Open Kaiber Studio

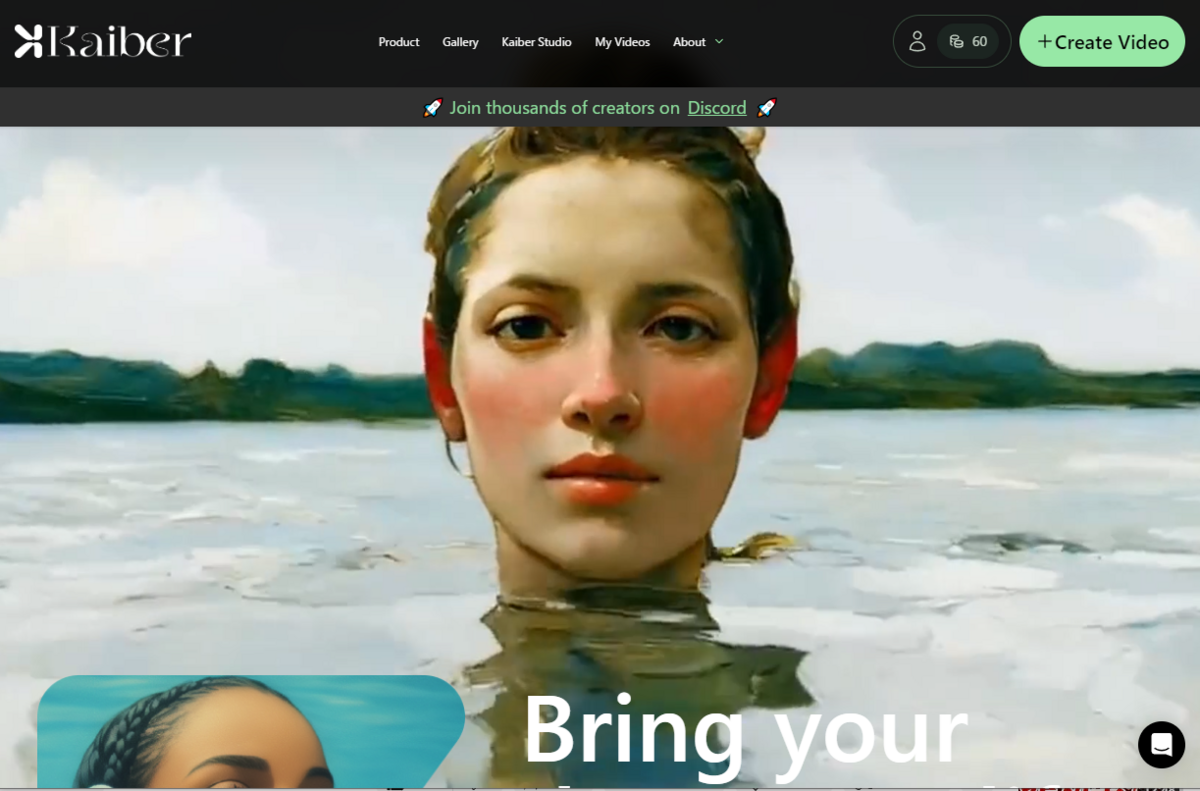(536, 42)
